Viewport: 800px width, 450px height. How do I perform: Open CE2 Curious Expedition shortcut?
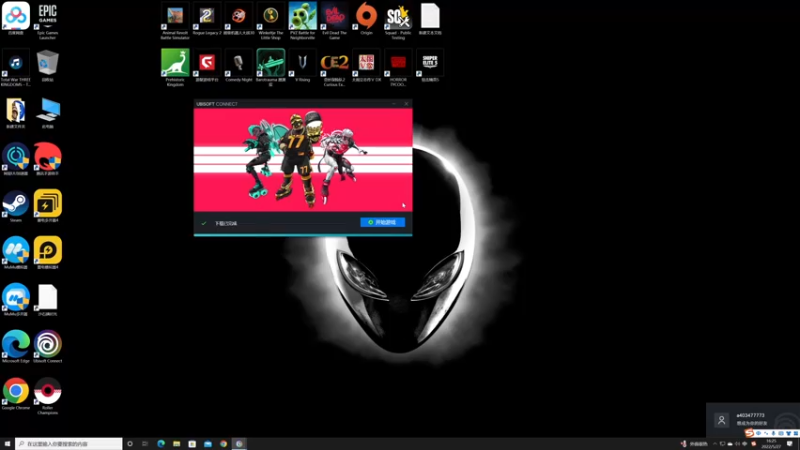[x=334, y=68]
